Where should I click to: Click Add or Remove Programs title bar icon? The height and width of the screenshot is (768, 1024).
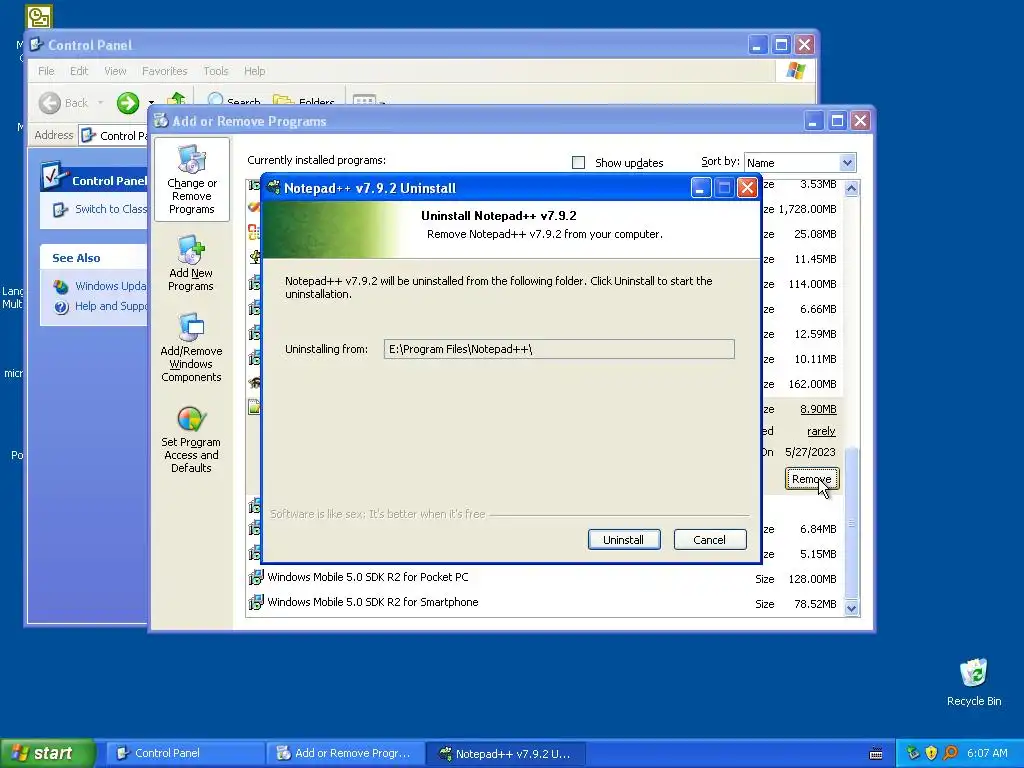[160, 121]
